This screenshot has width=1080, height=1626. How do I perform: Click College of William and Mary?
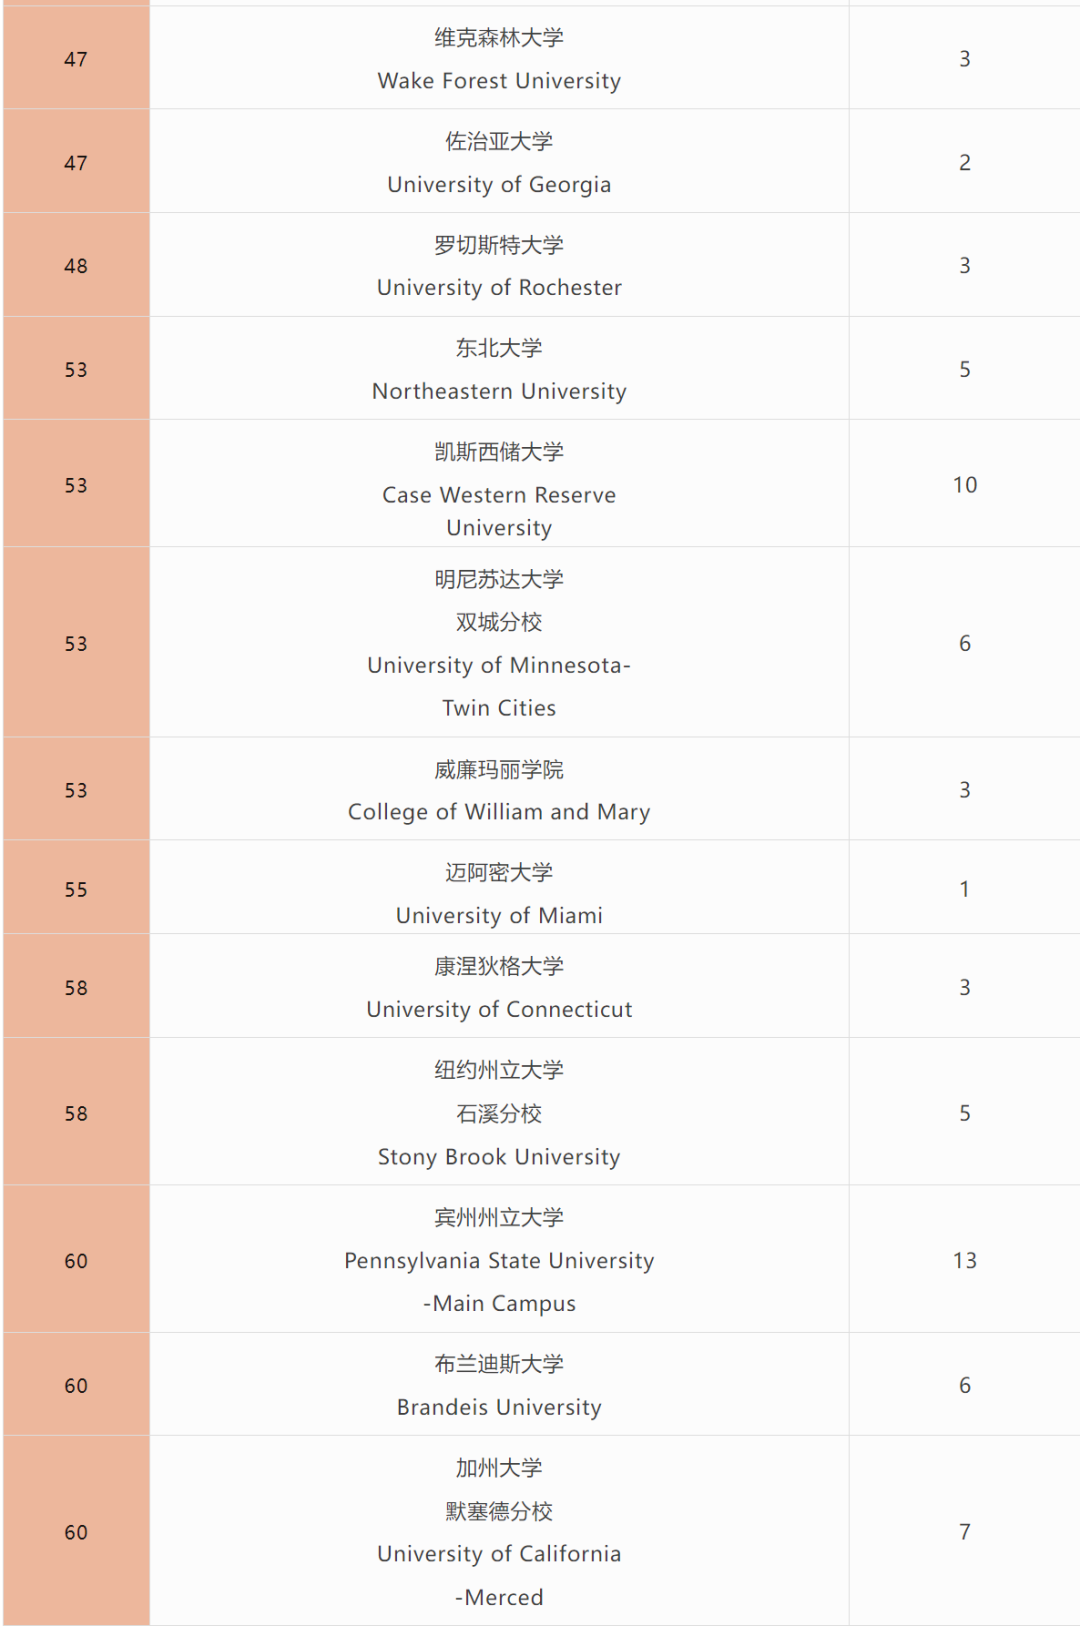499,812
